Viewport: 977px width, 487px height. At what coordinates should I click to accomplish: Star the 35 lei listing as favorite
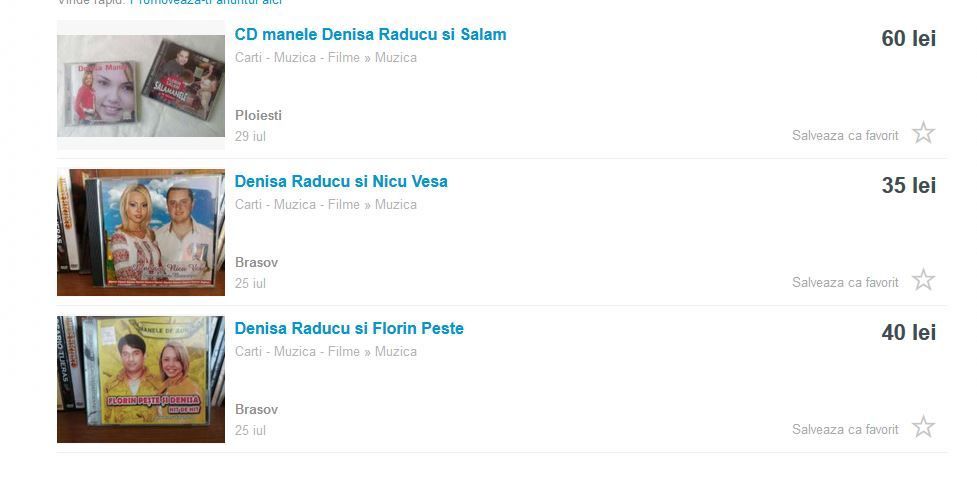[x=923, y=280]
